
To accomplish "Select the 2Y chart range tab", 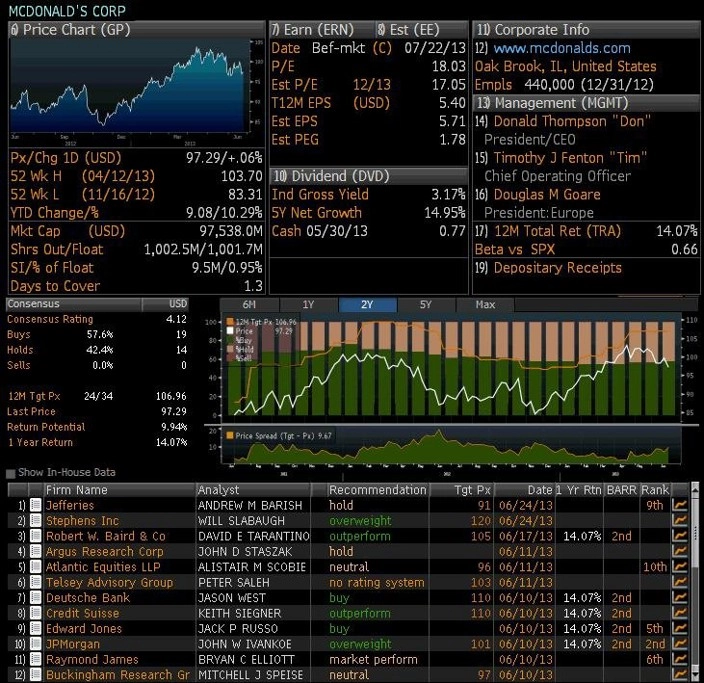I will click(367, 304).
